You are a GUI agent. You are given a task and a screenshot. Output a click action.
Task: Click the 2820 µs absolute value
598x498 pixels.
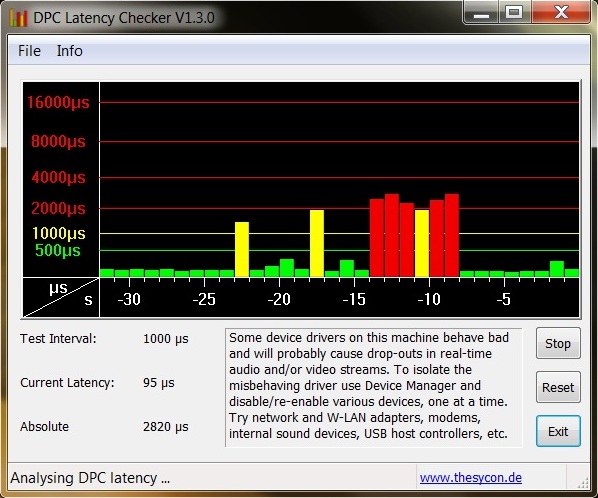coord(166,426)
